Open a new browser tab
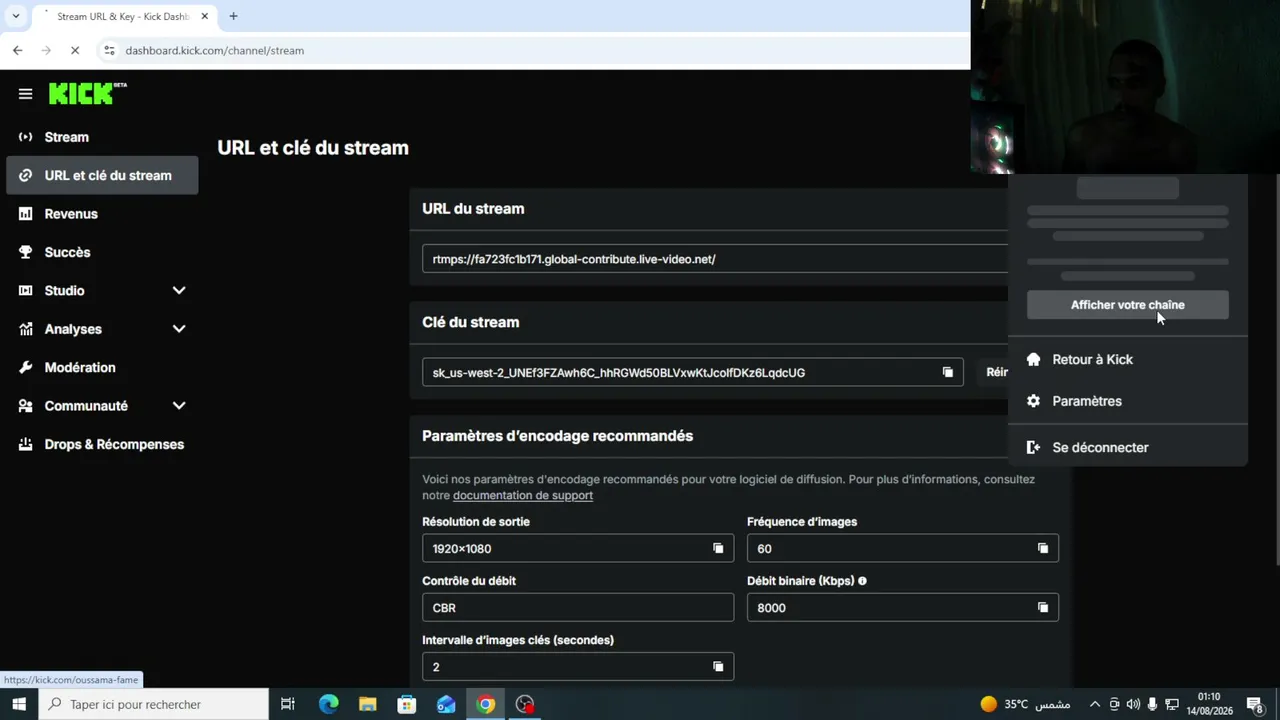Viewport: 1280px width, 720px height. point(233,16)
